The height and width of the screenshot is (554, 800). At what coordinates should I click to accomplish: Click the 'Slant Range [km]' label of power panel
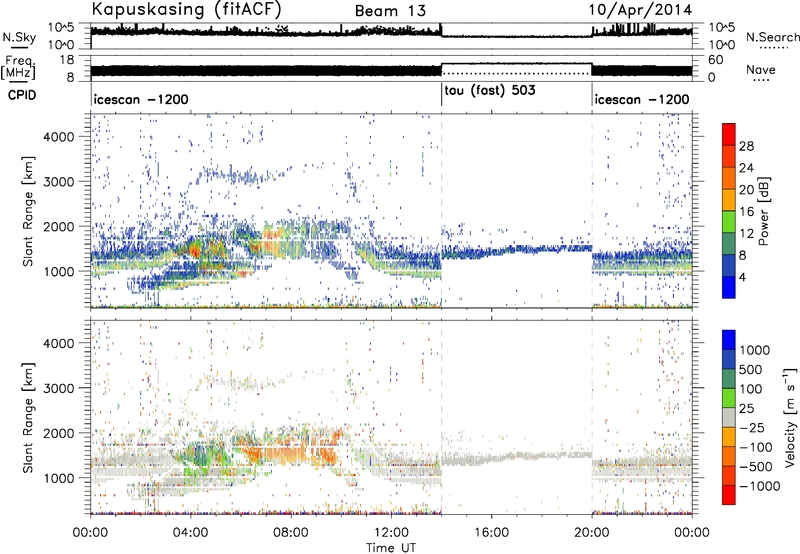tap(29, 211)
